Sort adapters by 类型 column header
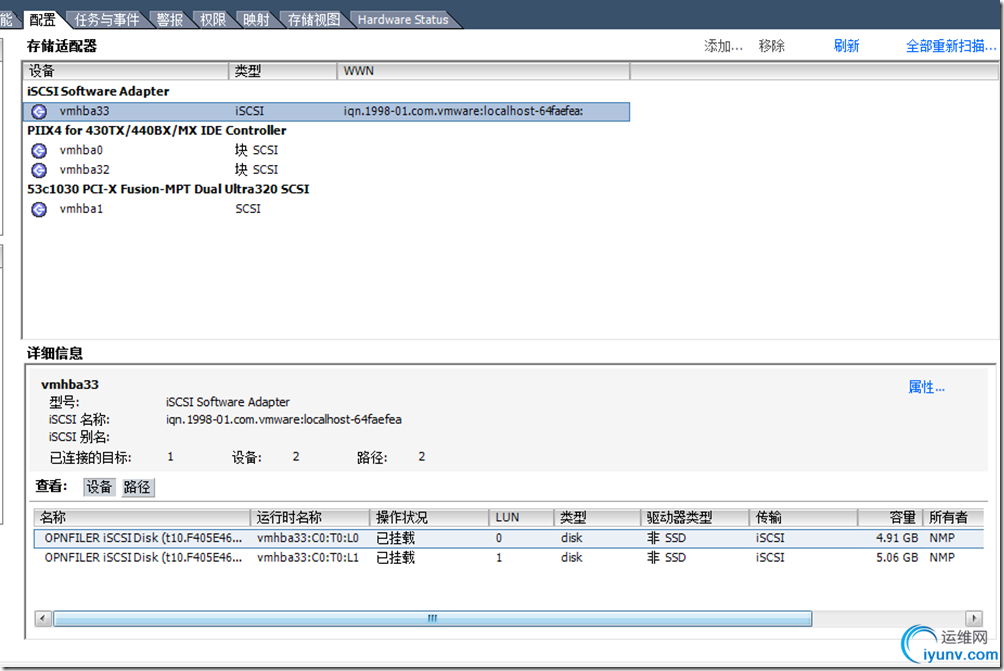 283,71
